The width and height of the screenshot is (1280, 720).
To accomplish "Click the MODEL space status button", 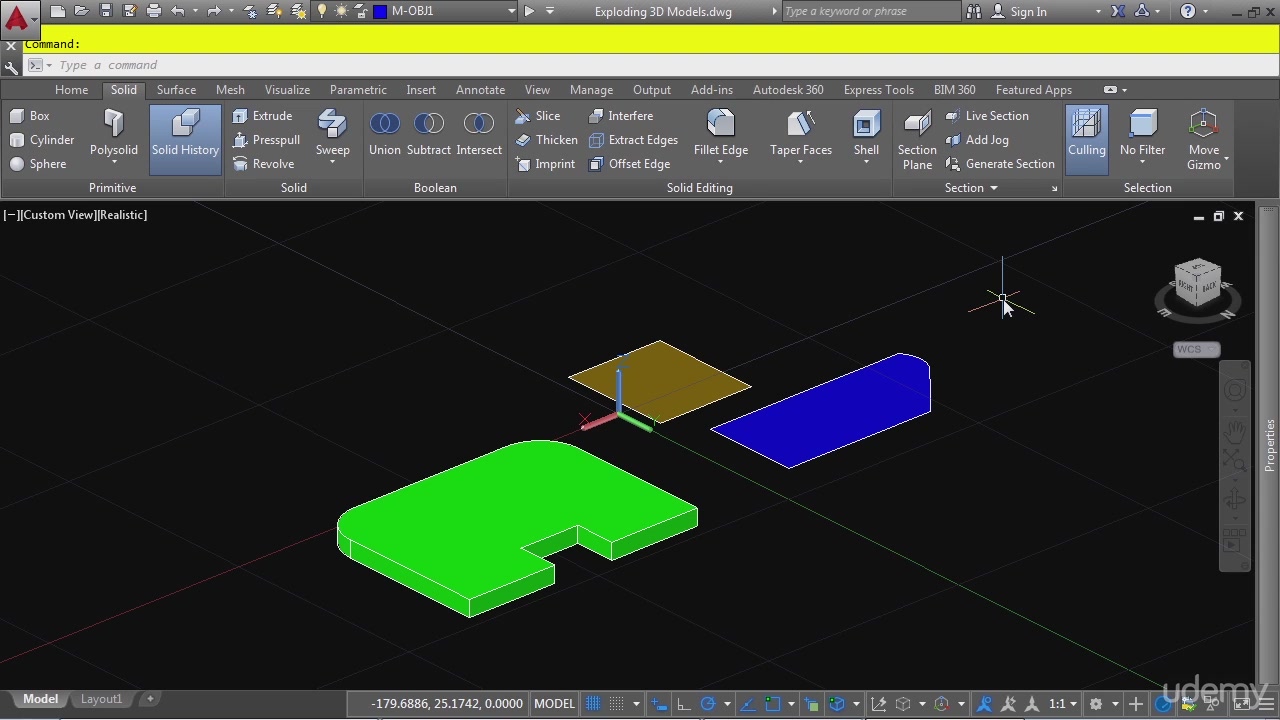I will [x=554, y=704].
